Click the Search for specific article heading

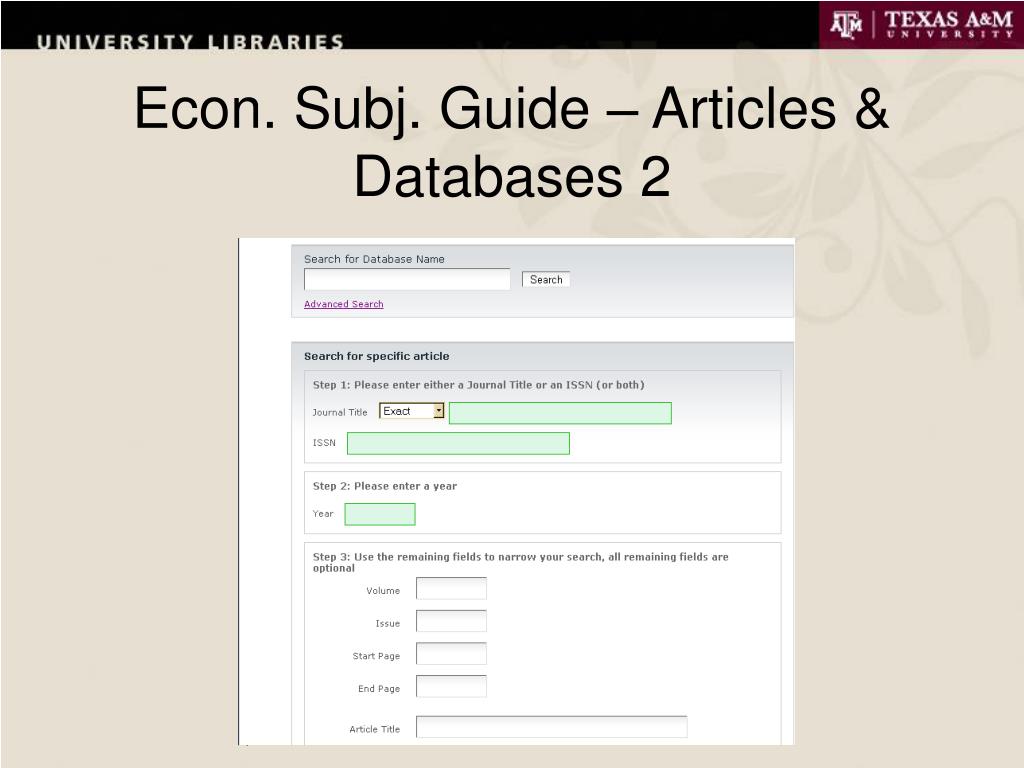click(376, 356)
